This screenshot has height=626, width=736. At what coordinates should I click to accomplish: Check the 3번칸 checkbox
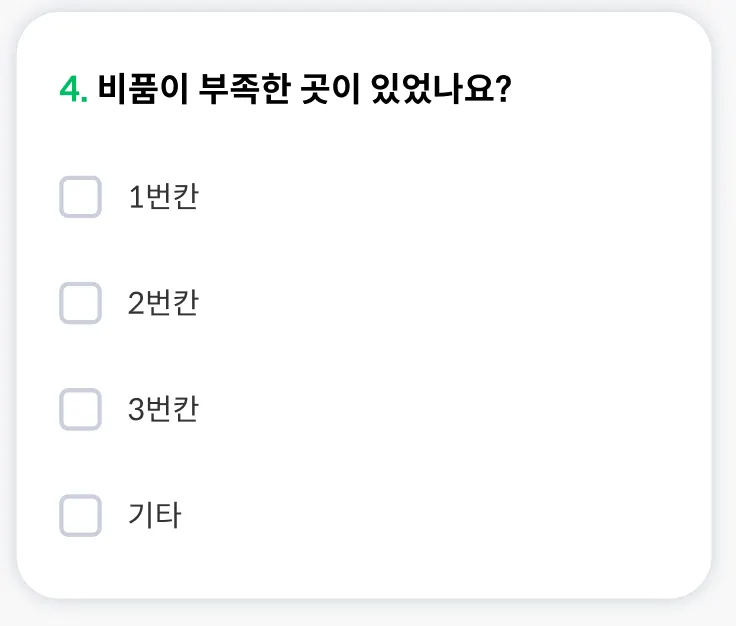pyautogui.click(x=81, y=409)
